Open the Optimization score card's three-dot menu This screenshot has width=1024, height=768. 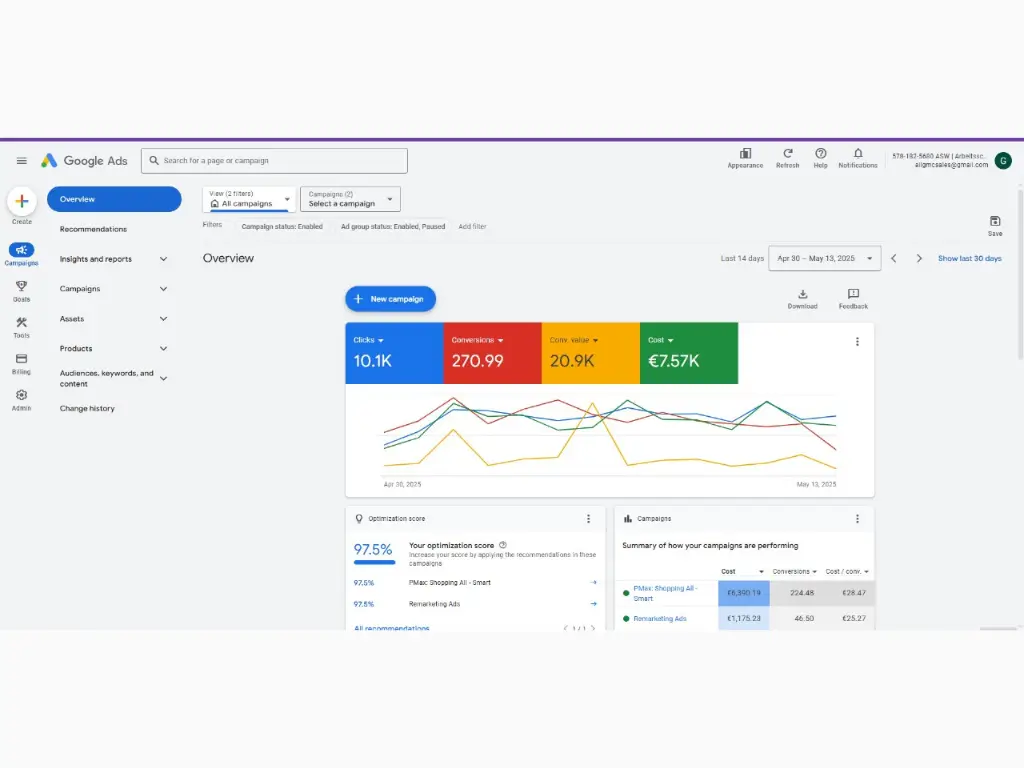(588, 519)
